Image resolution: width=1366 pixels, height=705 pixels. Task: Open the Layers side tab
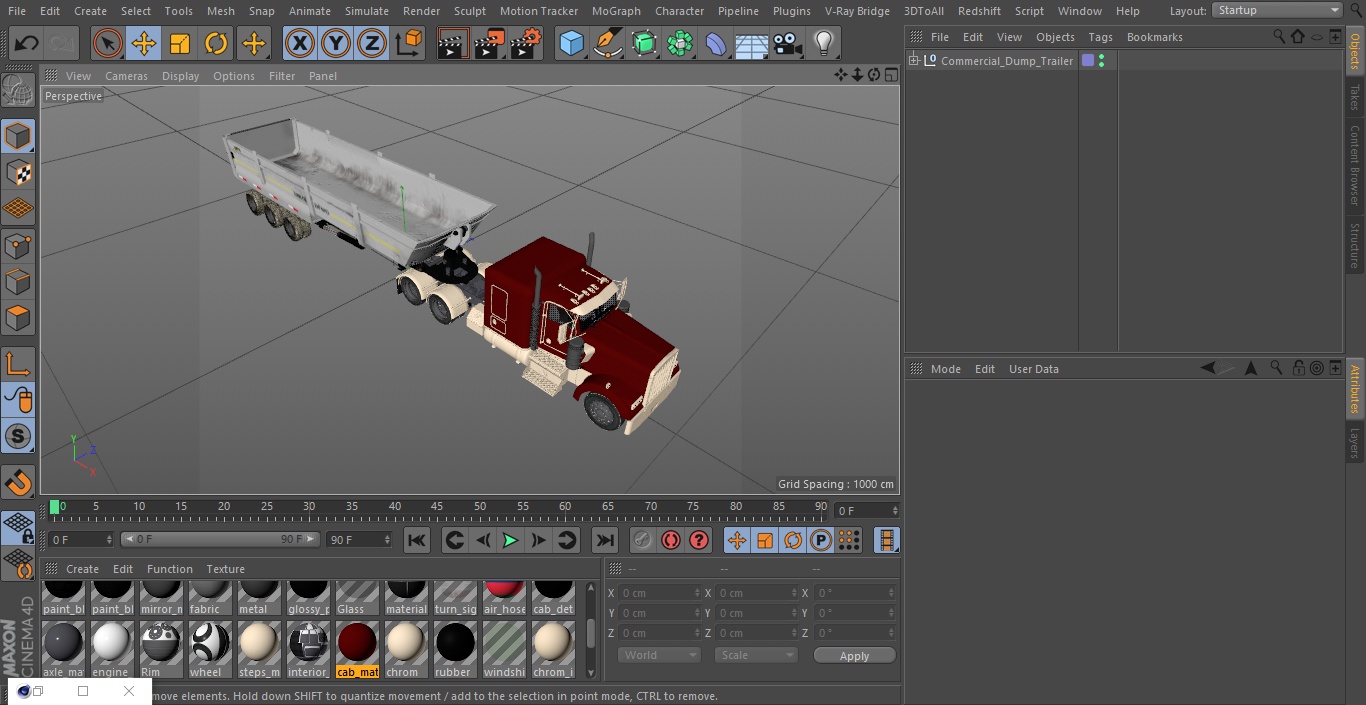click(1355, 443)
